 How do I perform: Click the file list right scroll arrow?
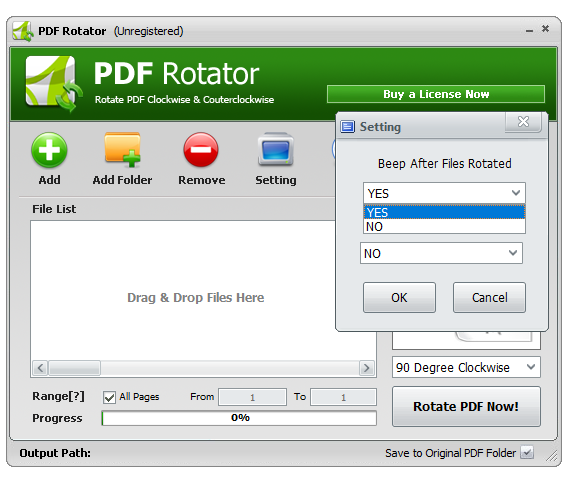pyautogui.click(x=367, y=368)
